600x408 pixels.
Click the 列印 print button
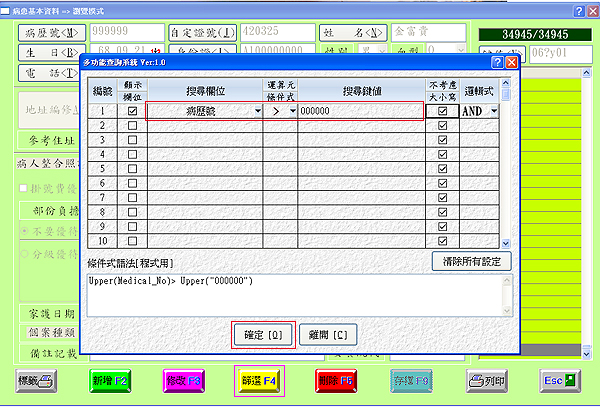click(489, 381)
